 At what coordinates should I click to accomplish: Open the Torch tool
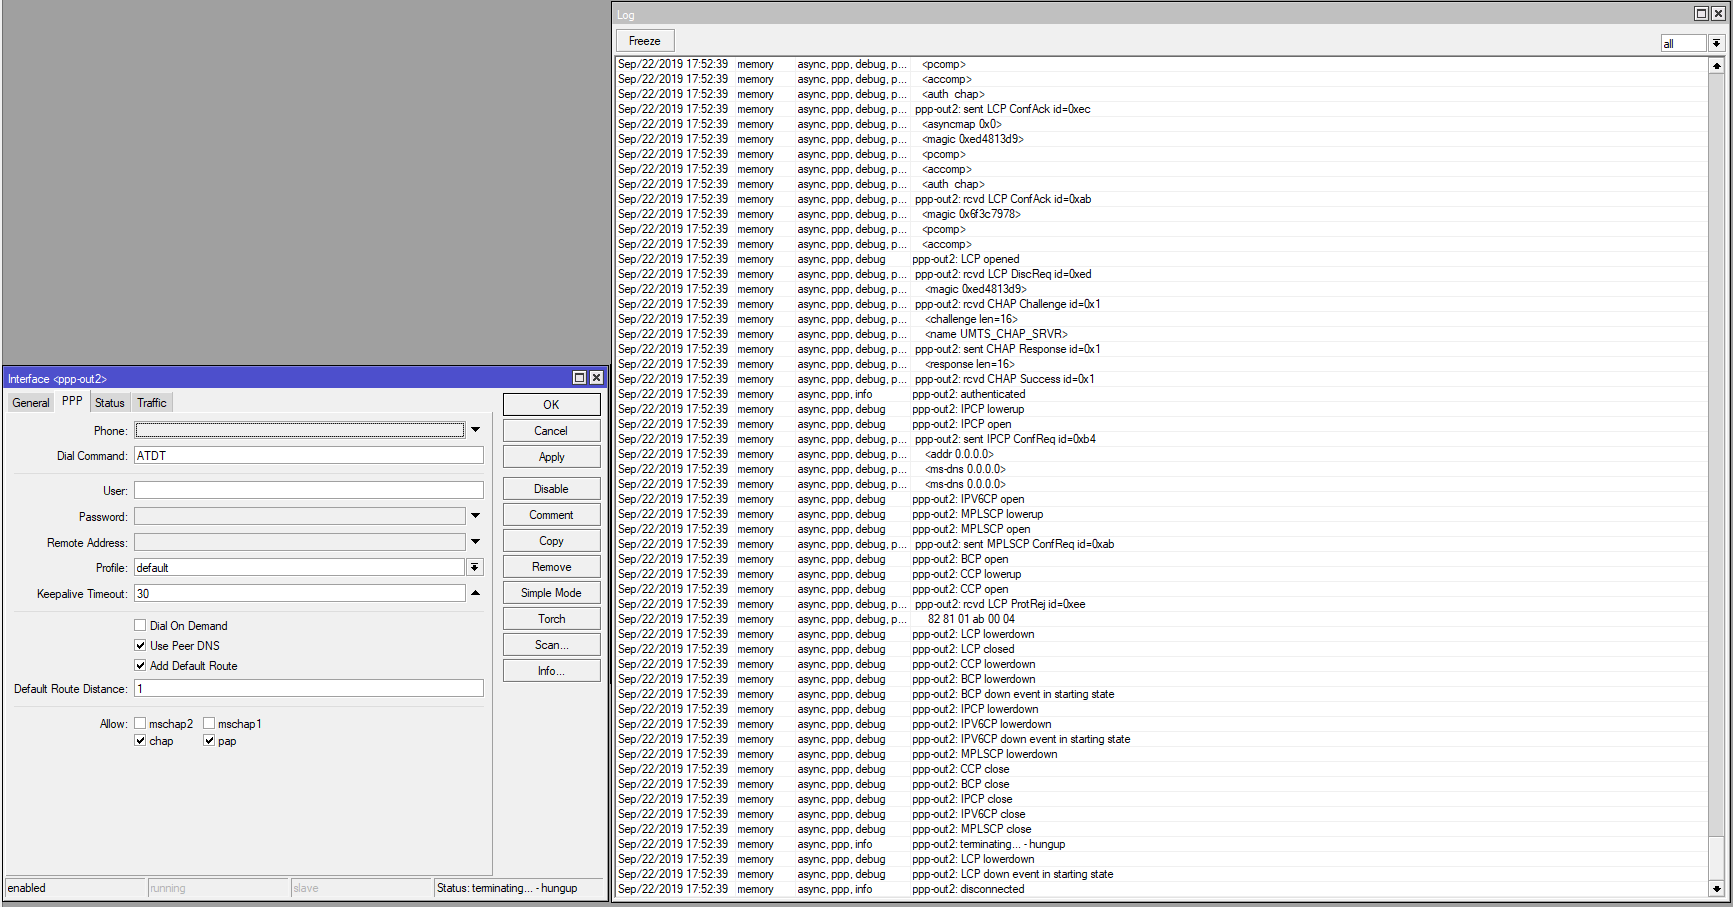pyautogui.click(x=551, y=619)
